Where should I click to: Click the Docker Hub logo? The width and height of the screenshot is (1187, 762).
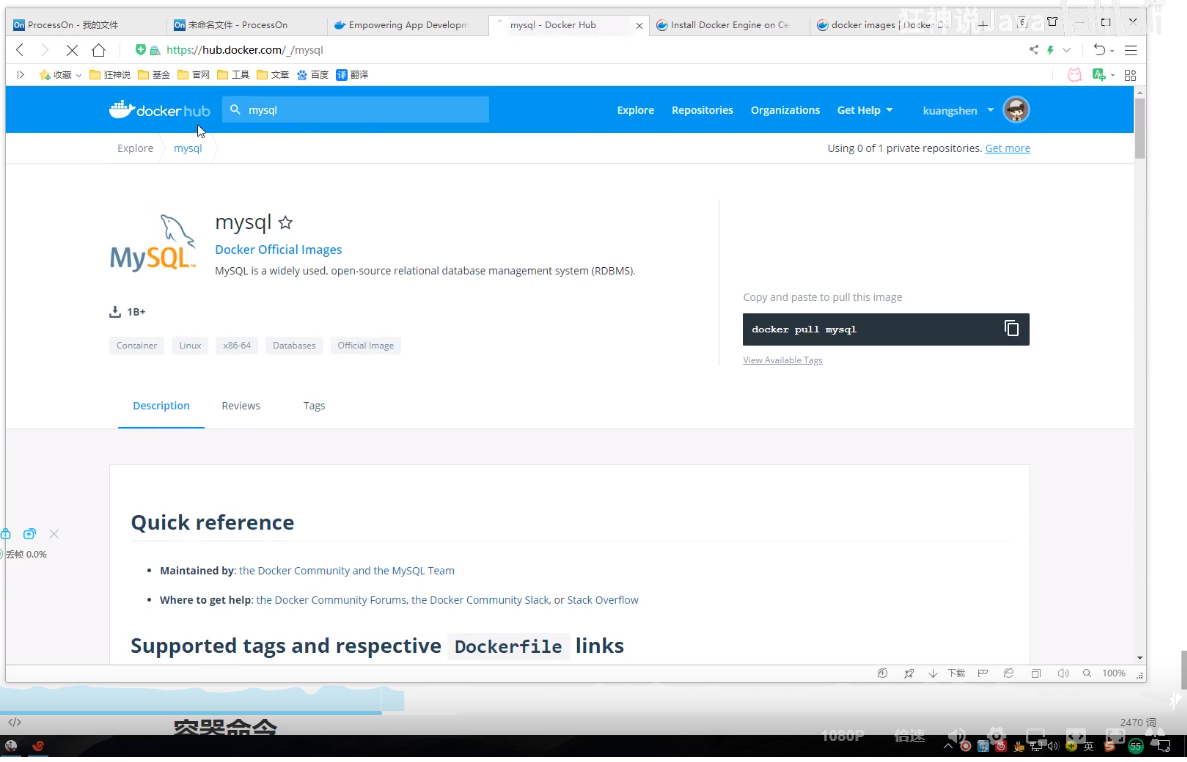[159, 110]
